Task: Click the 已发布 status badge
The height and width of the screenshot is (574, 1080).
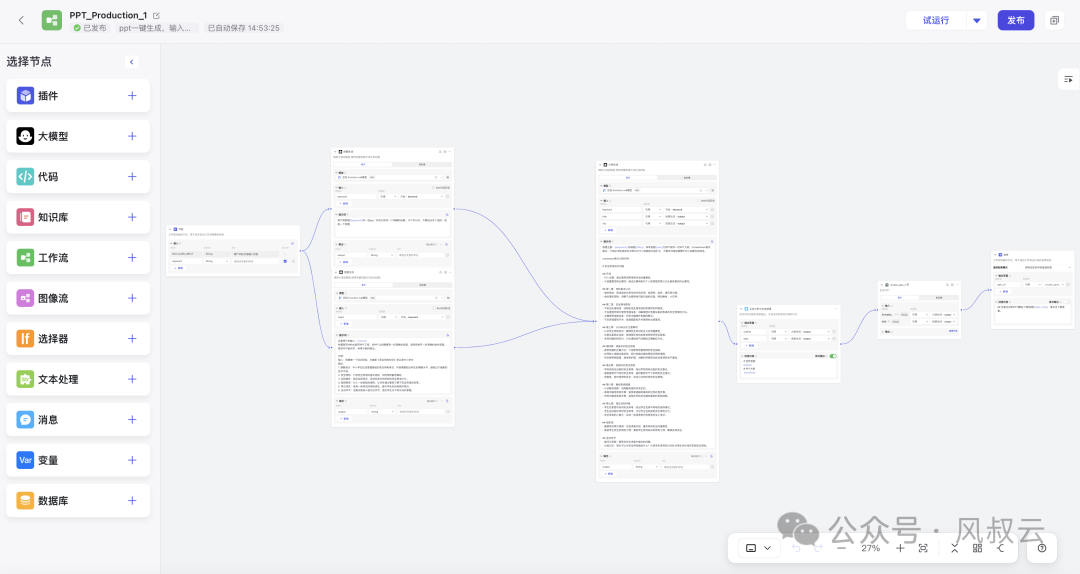Action: pos(90,28)
